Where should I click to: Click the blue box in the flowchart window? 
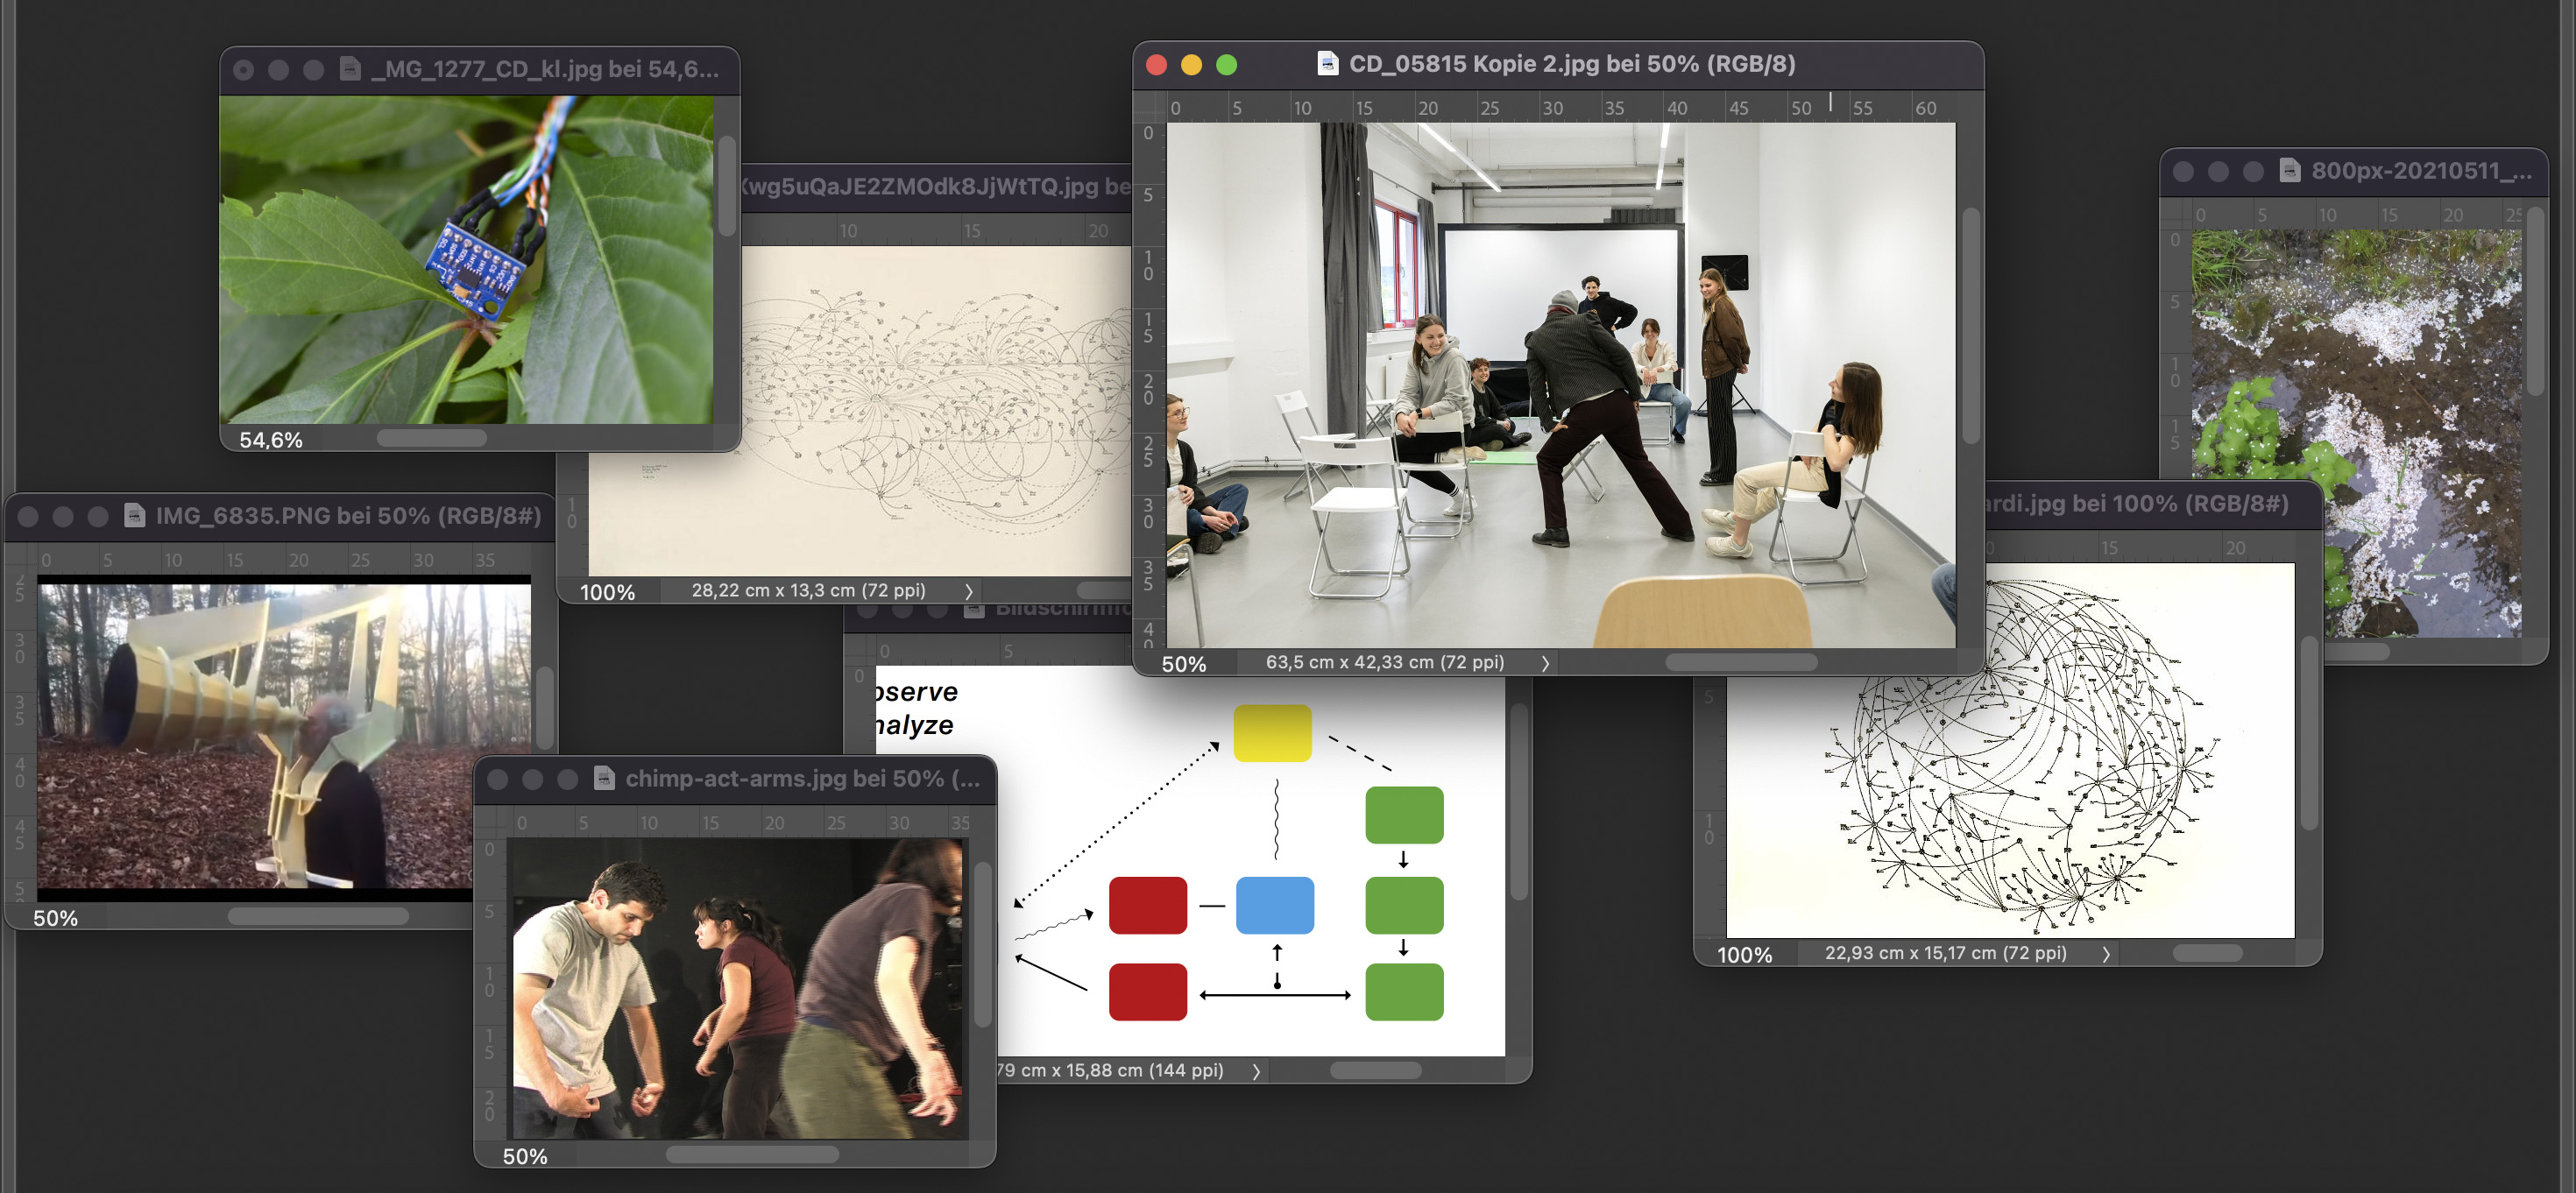coord(1275,906)
